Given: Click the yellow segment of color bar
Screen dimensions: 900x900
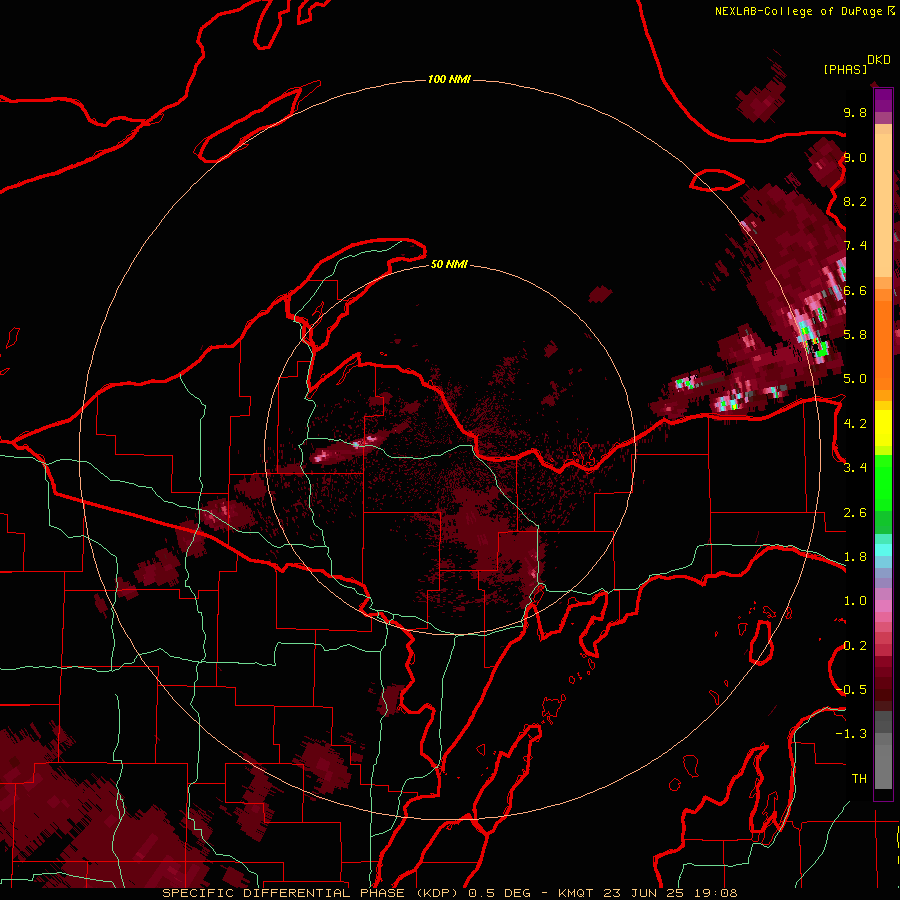Looking at the screenshot, I should coord(883,428).
